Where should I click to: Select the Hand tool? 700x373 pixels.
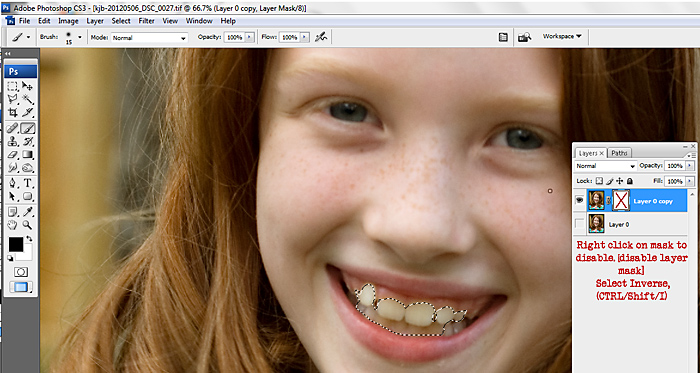pos(12,225)
